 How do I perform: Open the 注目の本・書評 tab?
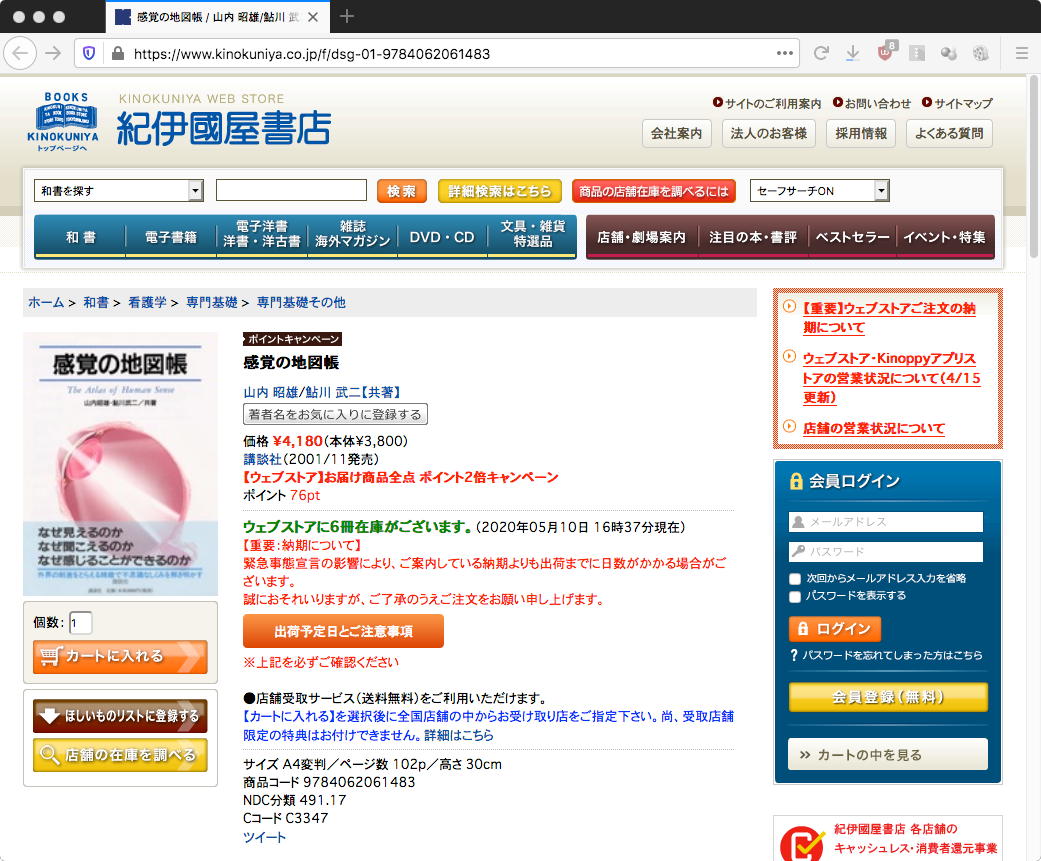click(753, 237)
